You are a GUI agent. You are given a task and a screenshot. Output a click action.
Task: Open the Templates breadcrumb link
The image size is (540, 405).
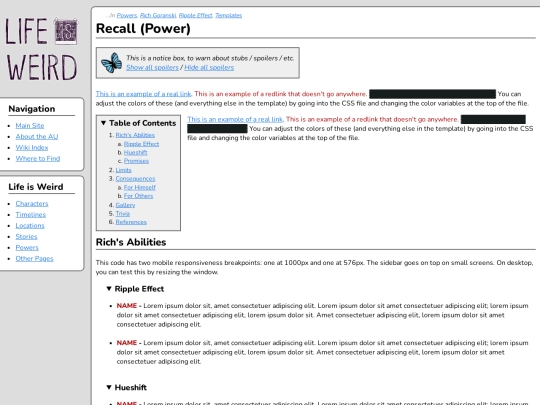pos(229,15)
